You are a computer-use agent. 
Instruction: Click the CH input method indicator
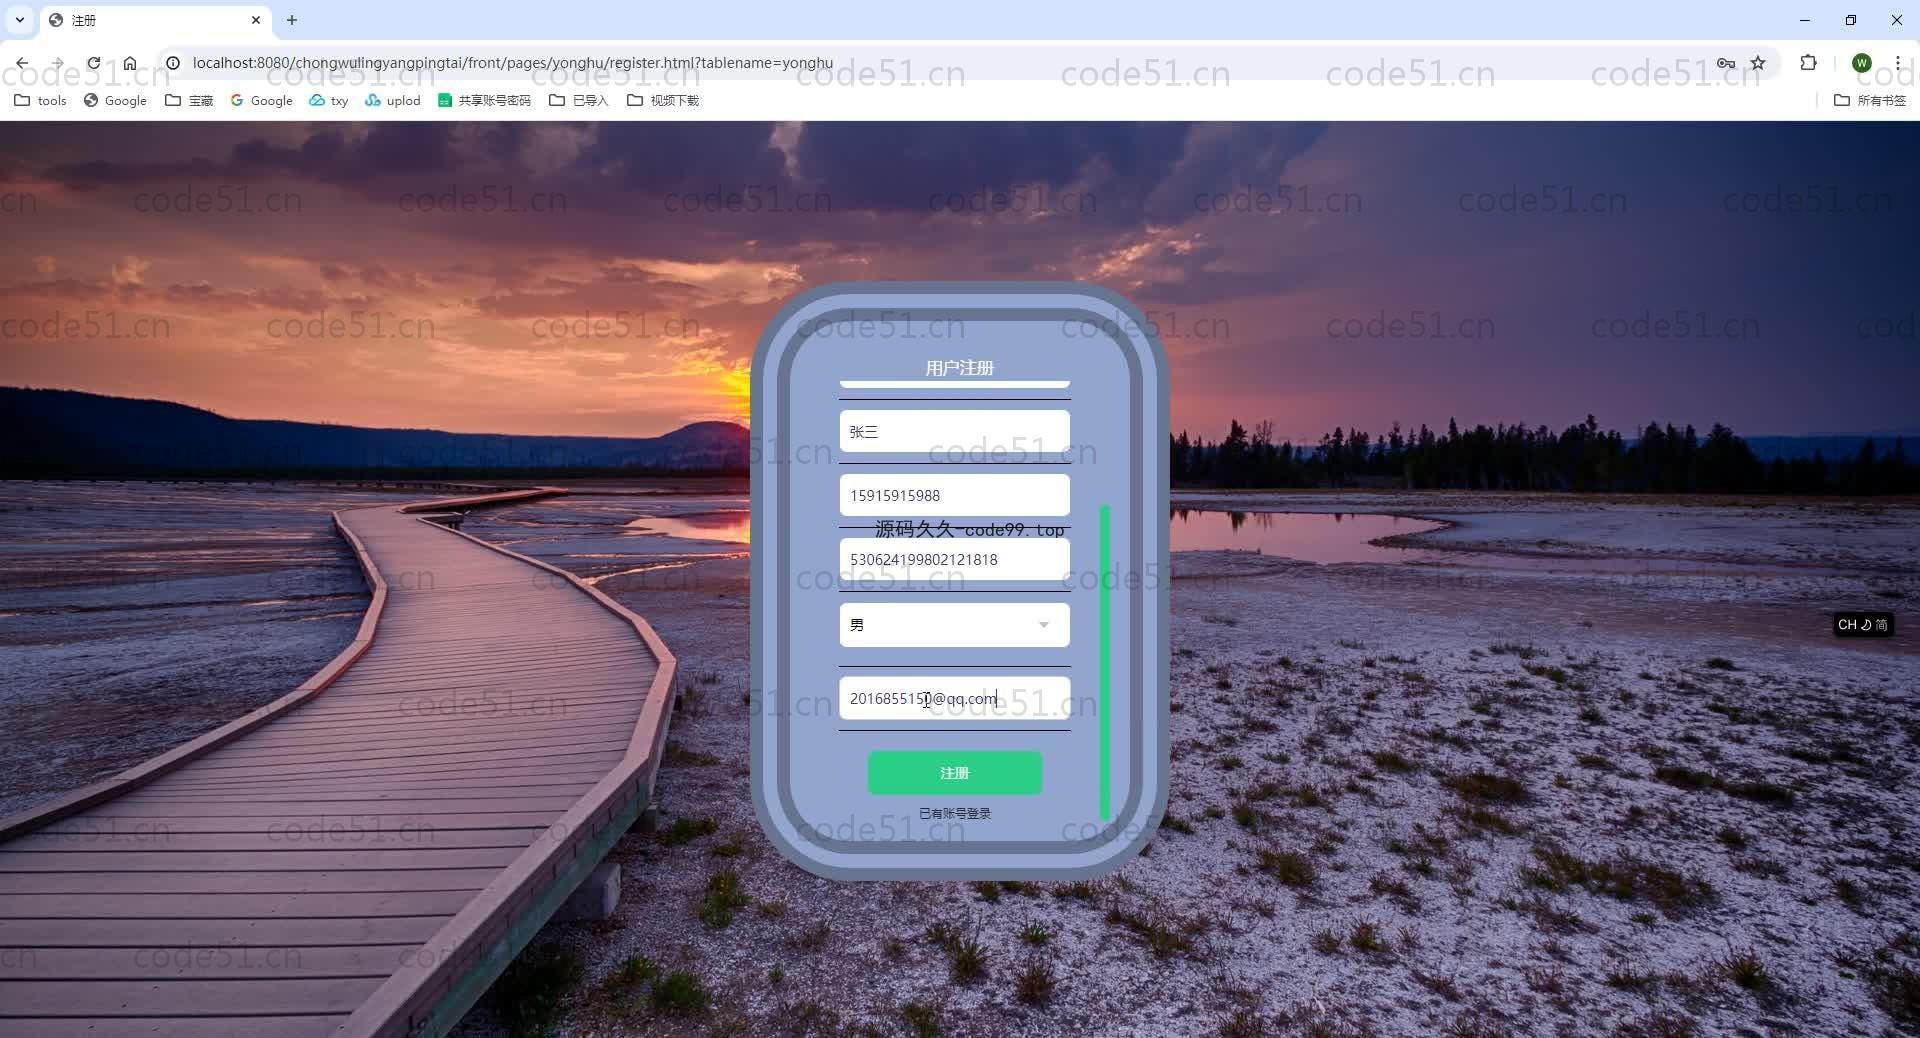1863,624
